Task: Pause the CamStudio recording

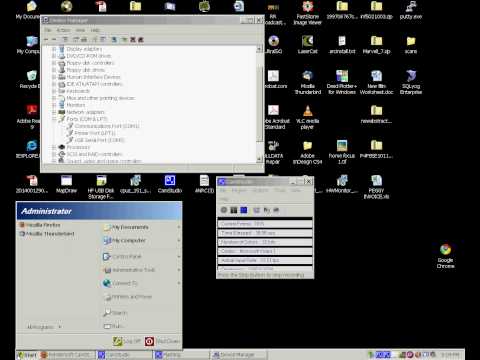Action: [234, 210]
